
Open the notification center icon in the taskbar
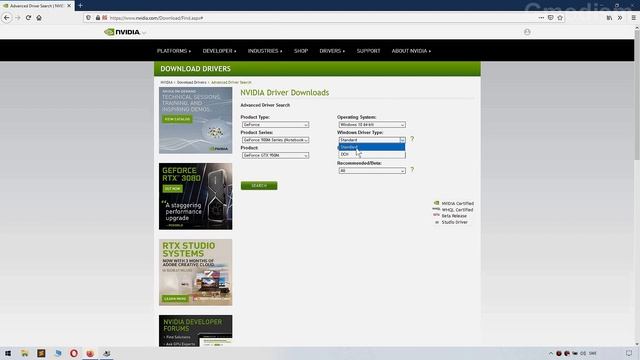click(629, 353)
